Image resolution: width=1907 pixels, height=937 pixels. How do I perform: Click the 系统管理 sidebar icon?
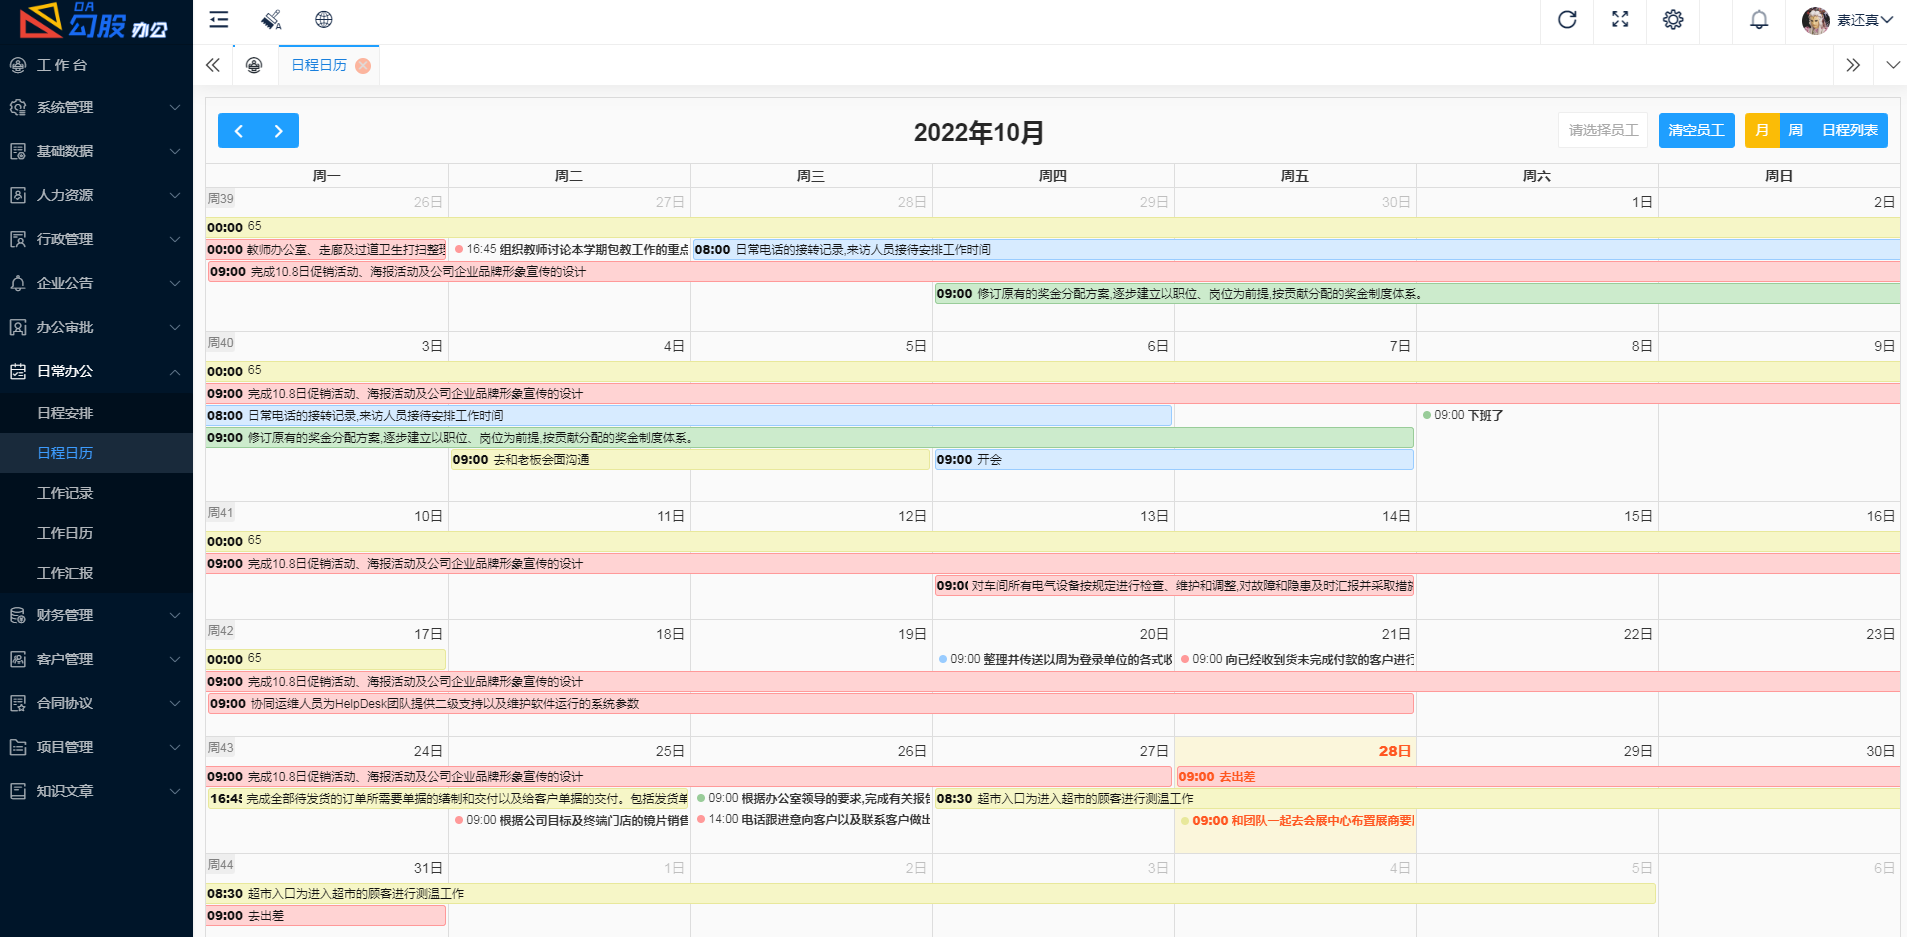point(18,107)
